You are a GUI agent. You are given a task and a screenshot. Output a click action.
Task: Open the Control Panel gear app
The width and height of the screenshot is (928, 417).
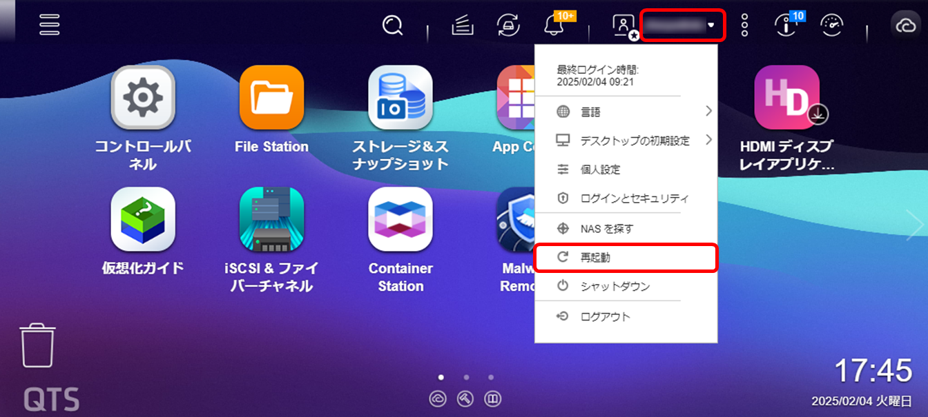click(x=143, y=98)
